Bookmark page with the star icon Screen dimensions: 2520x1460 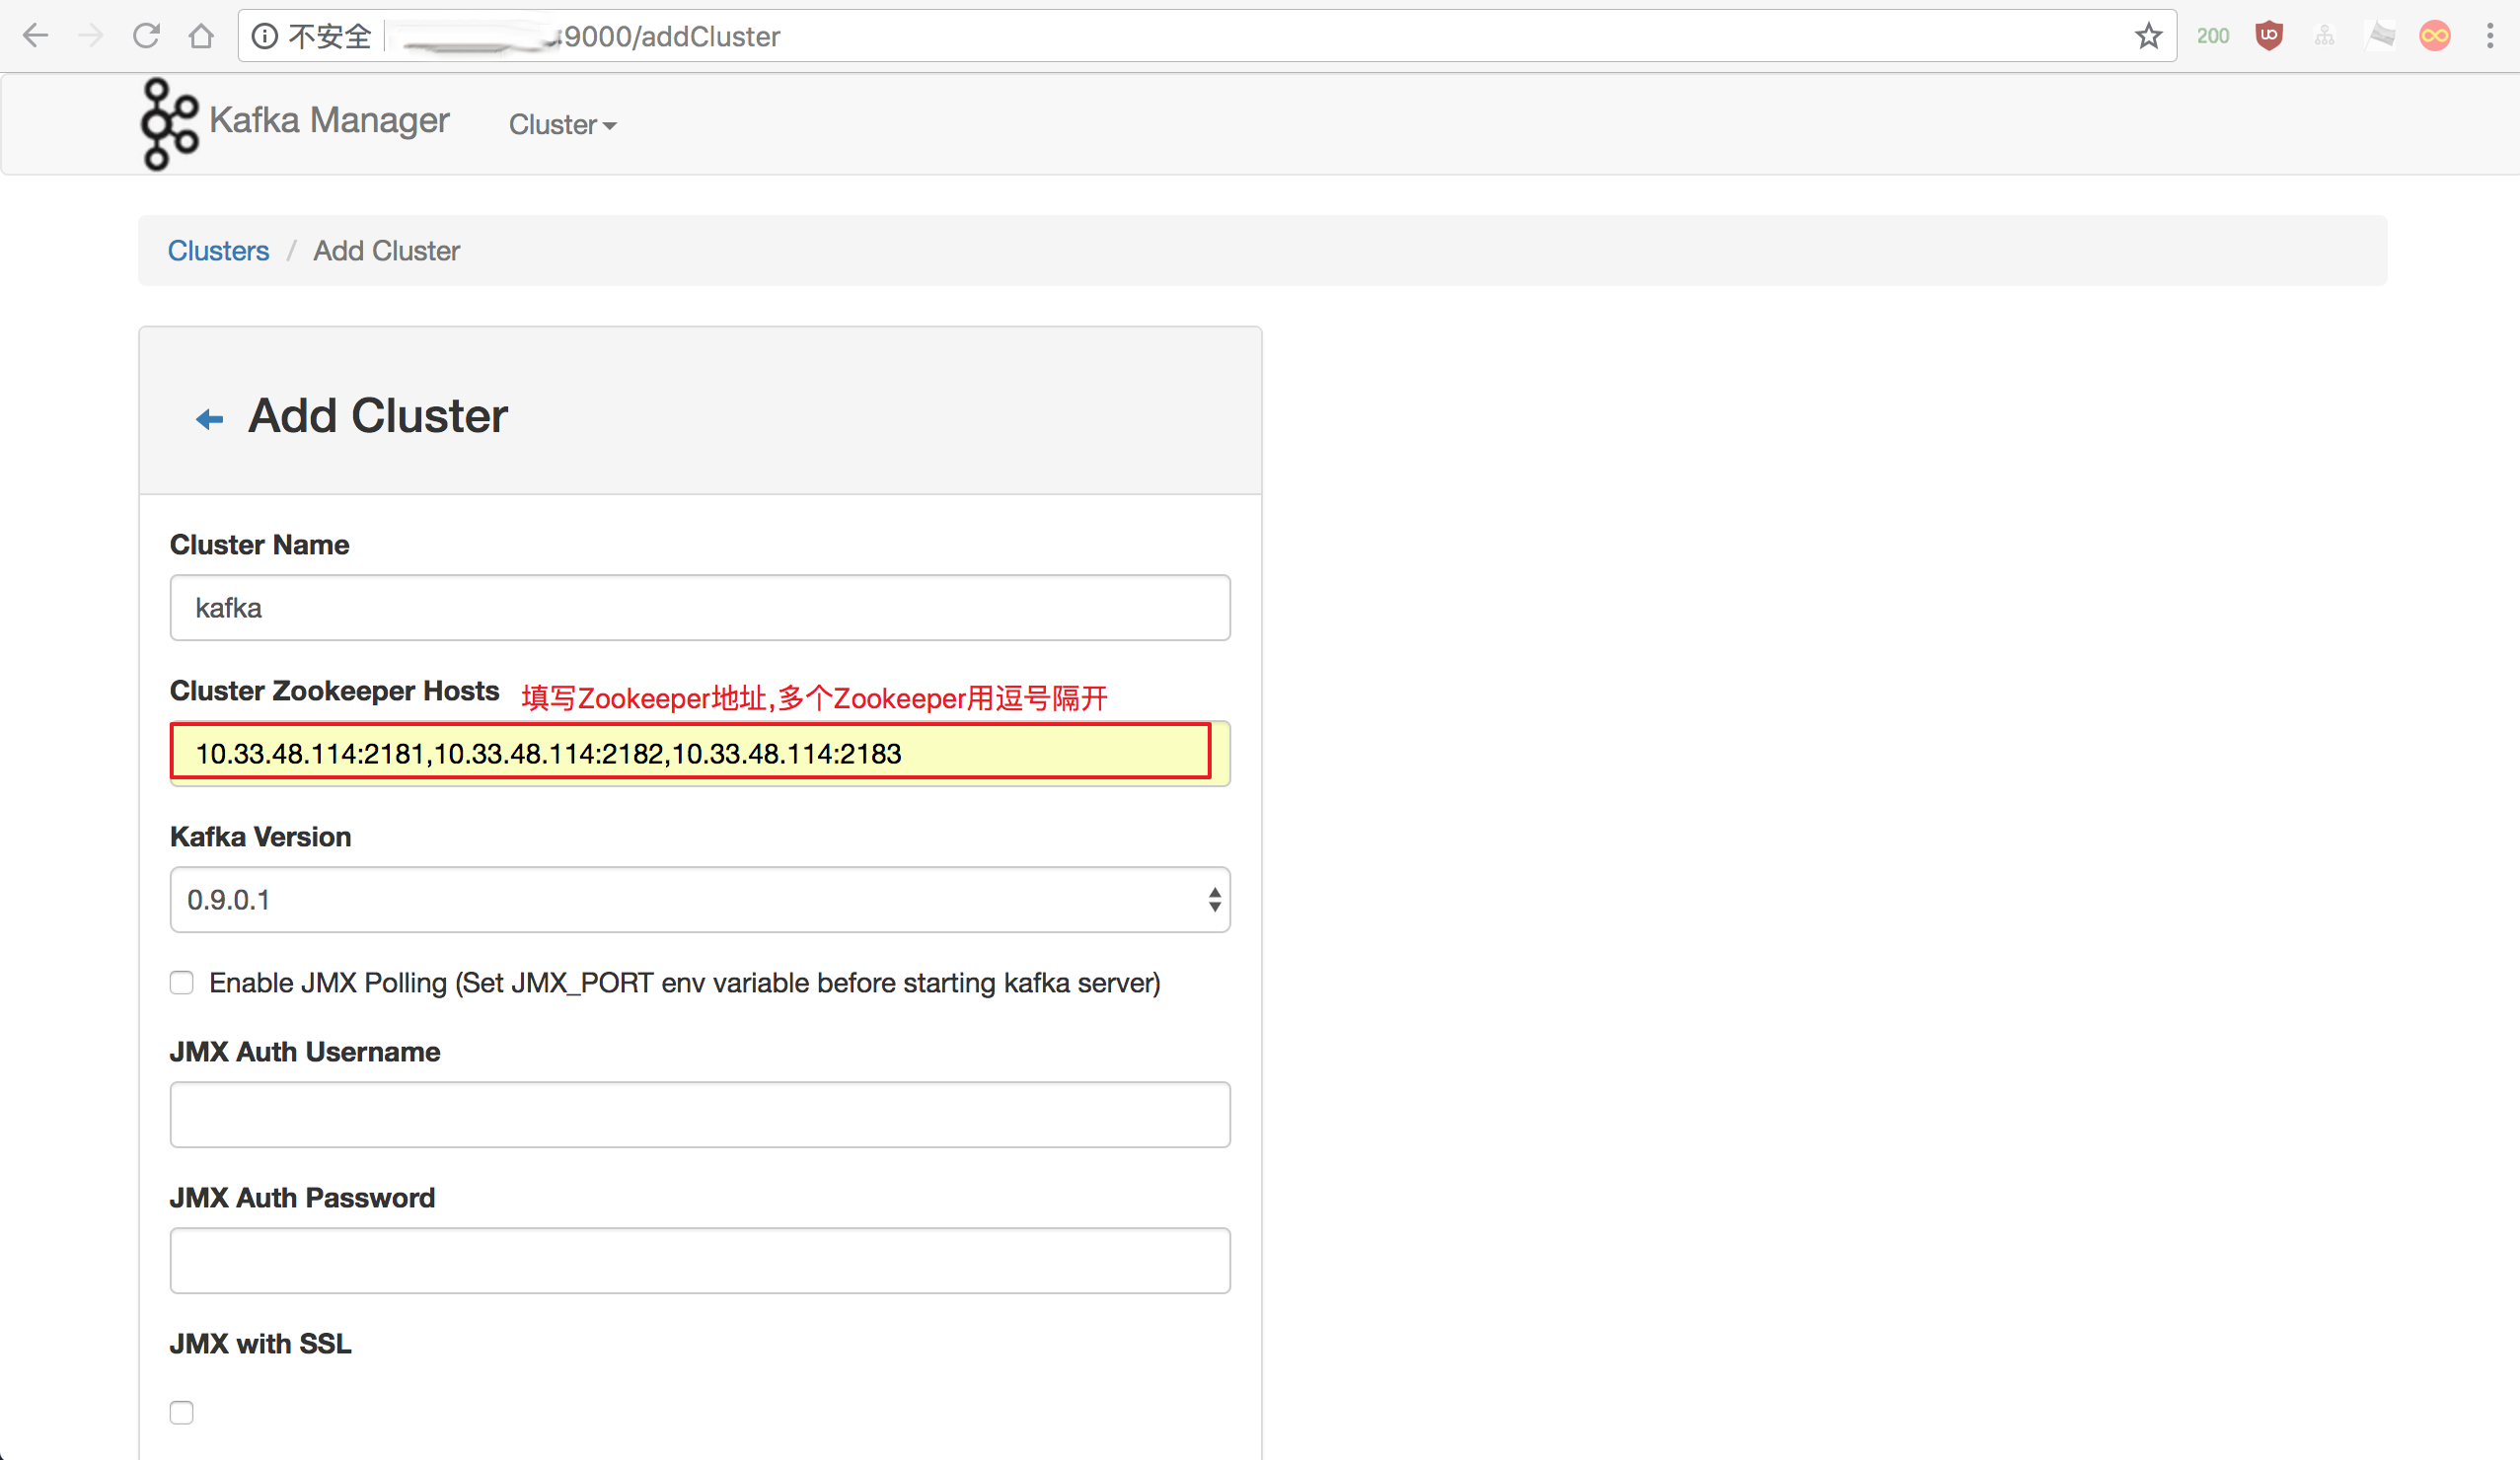pos(2148,37)
